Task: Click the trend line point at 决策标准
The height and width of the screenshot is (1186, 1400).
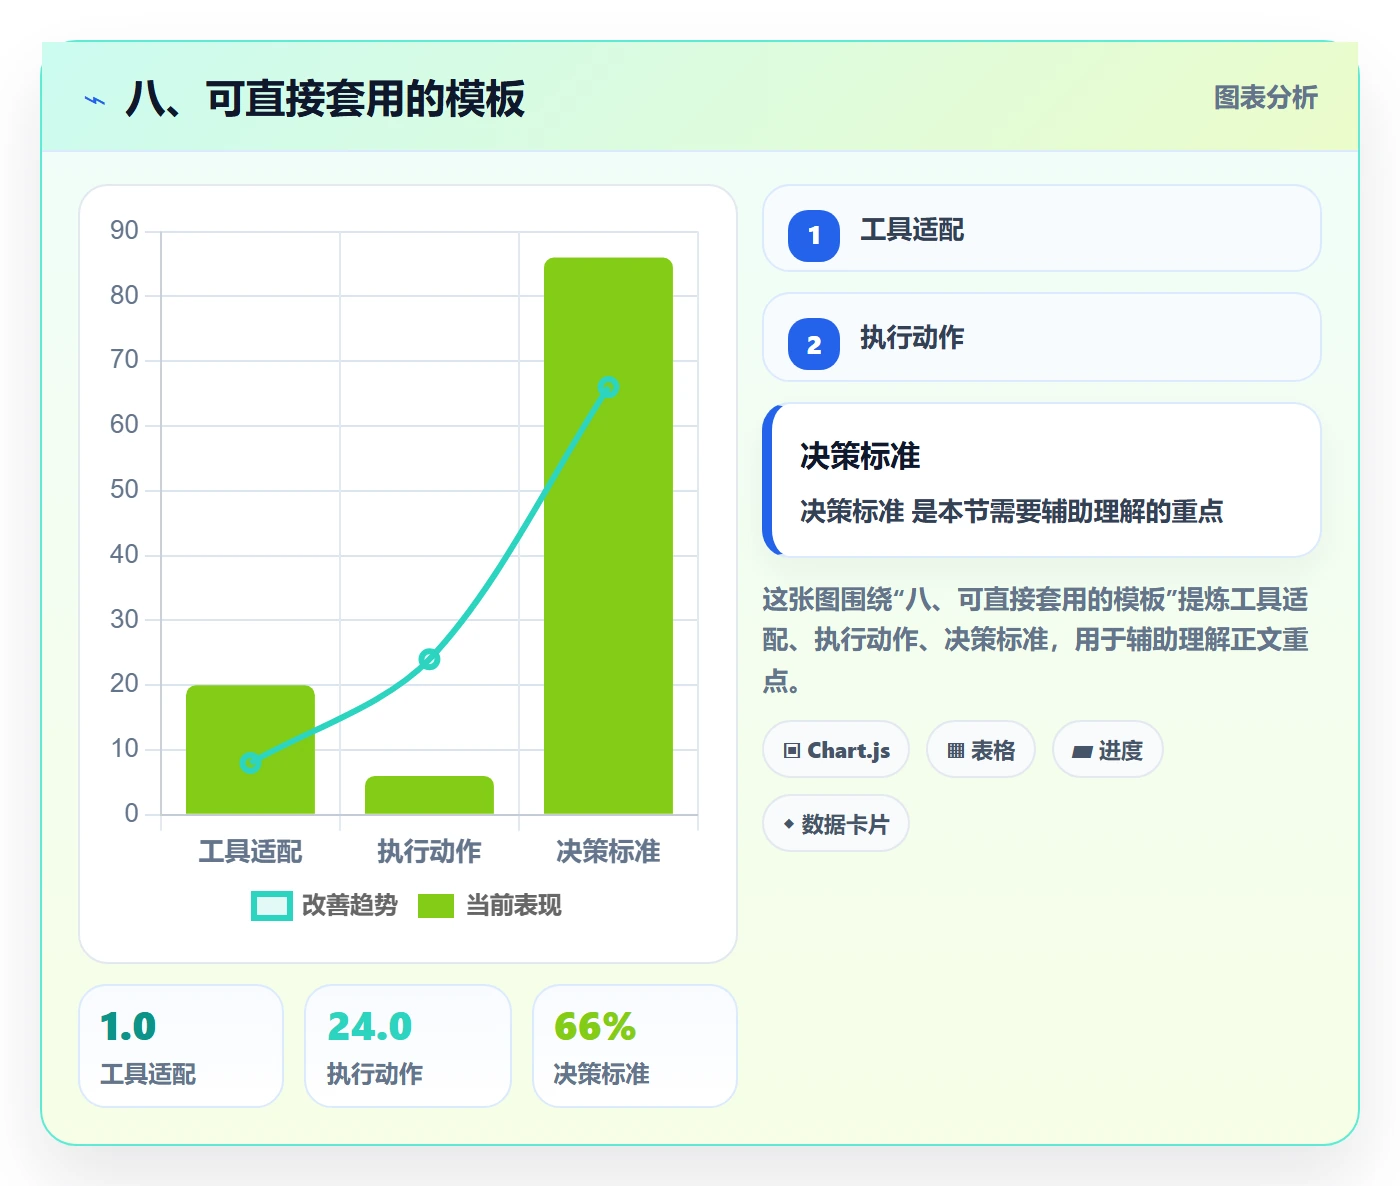Action: [x=608, y=387]
